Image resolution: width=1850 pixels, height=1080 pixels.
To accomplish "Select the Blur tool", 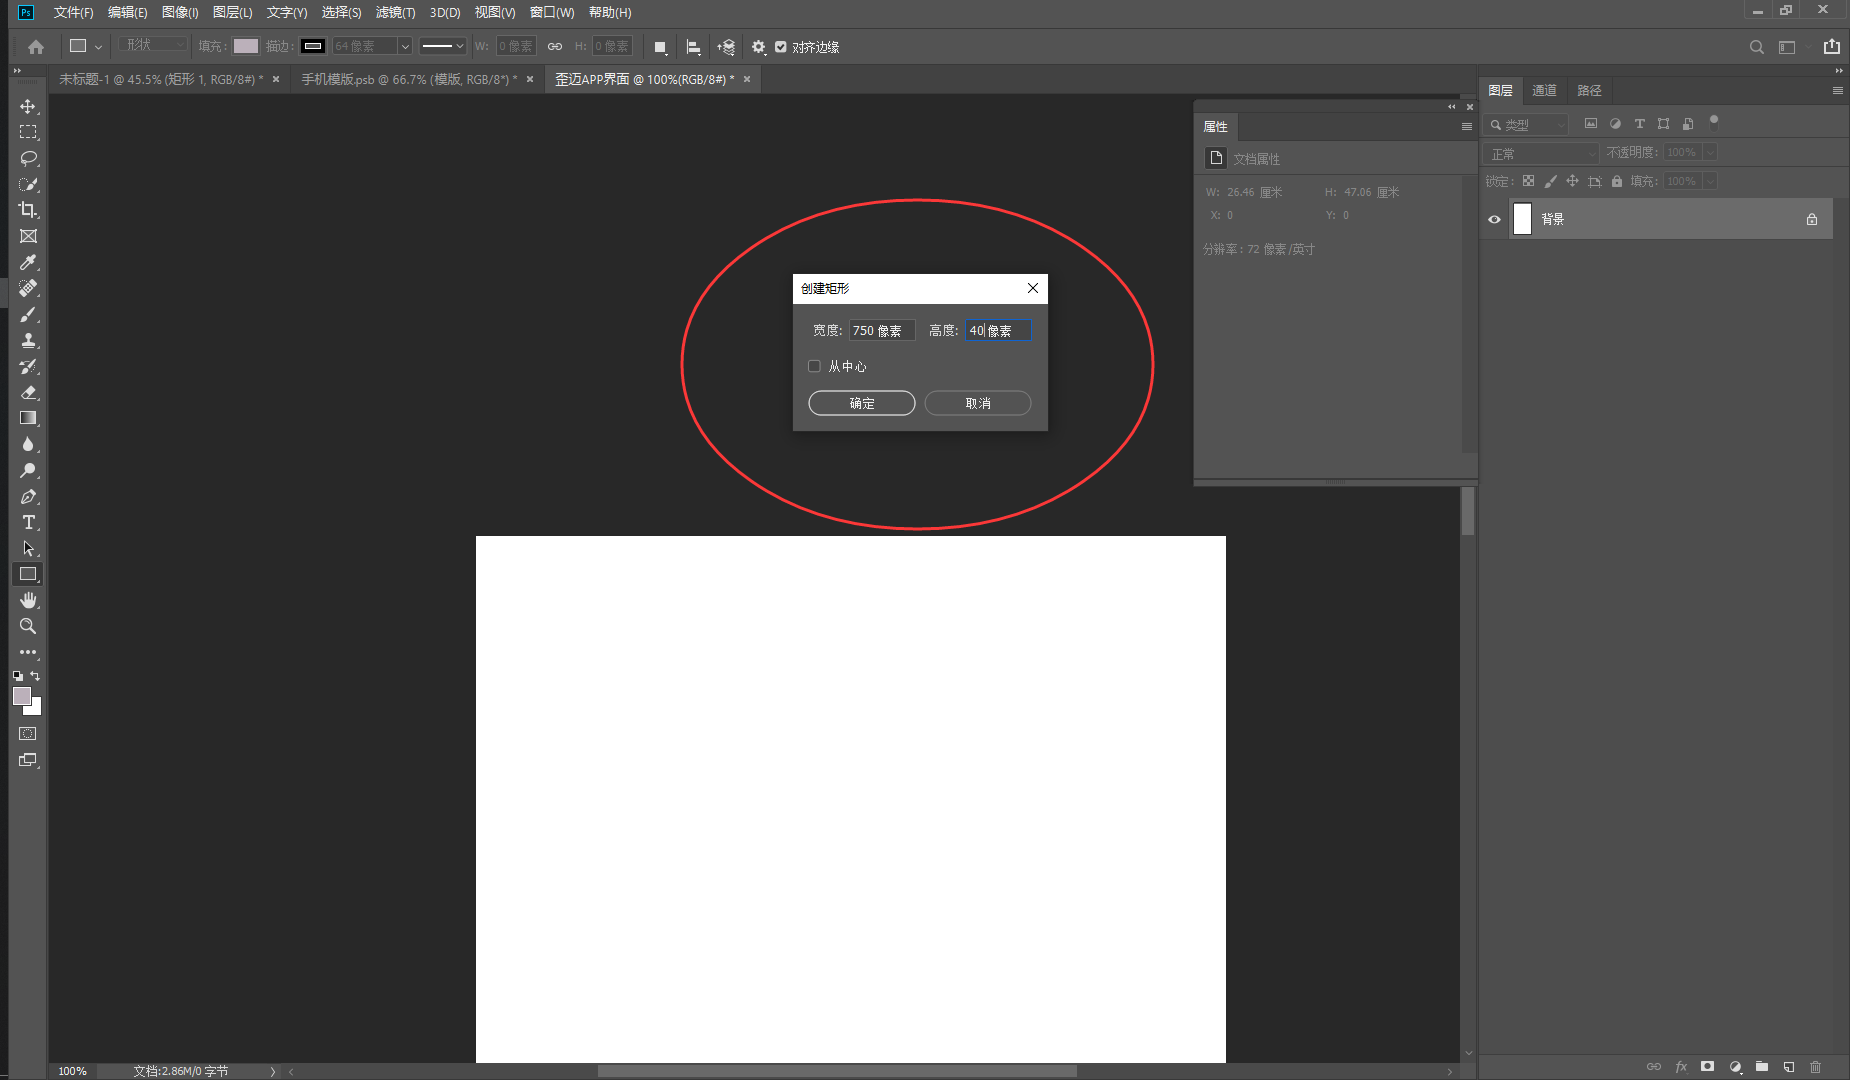I will 28,444.
